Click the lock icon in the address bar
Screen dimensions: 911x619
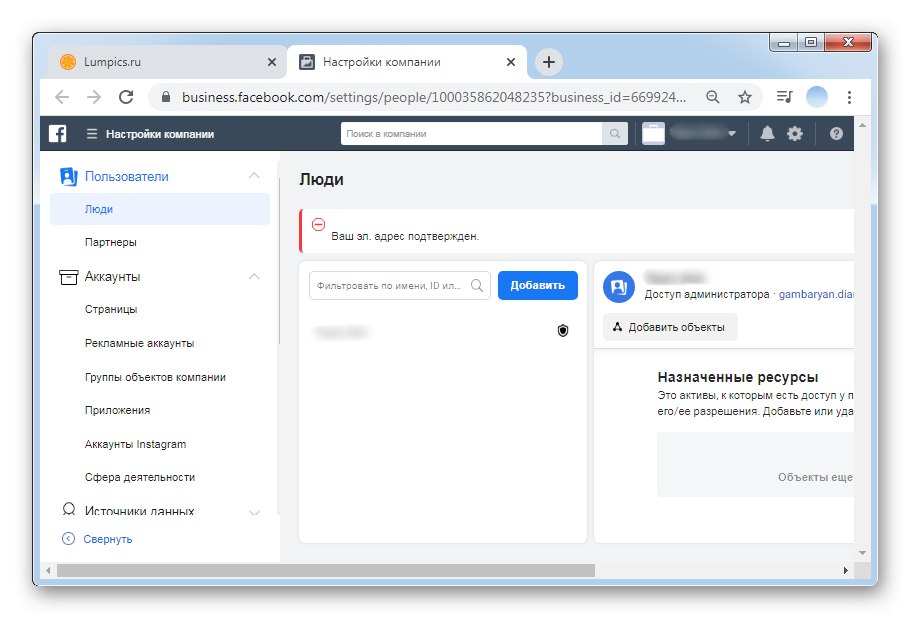pyautogui.click(x=166, y=97)
